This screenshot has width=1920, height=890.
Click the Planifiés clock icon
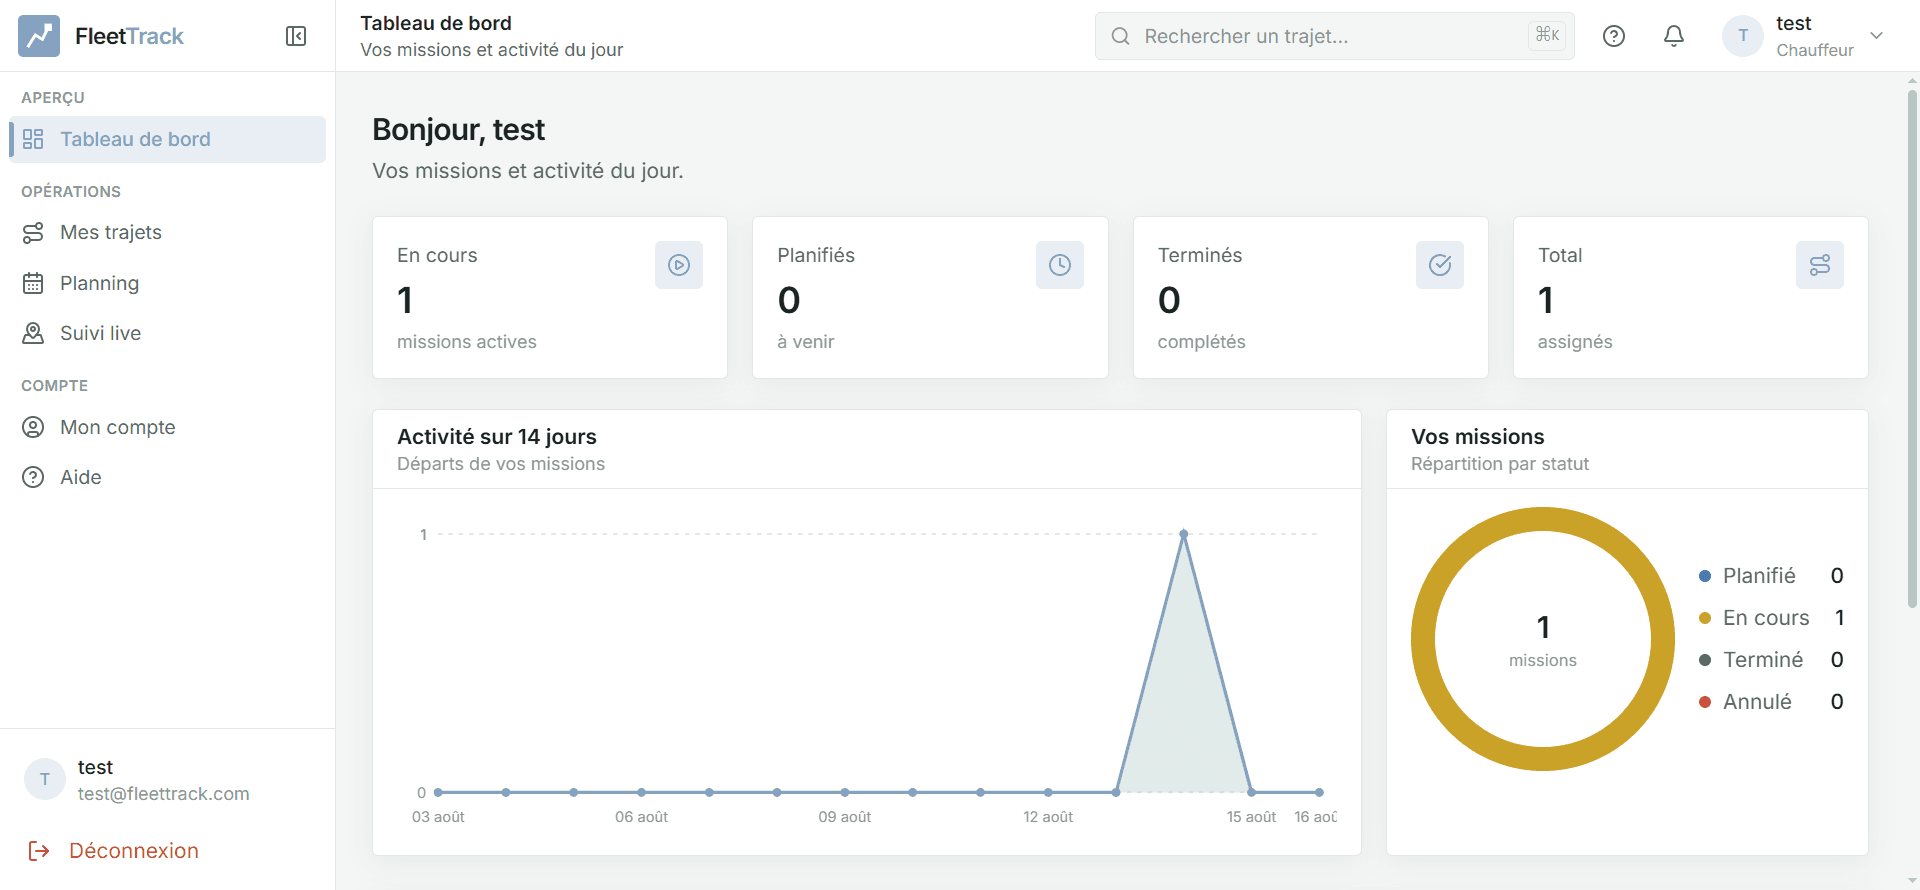1060,265
